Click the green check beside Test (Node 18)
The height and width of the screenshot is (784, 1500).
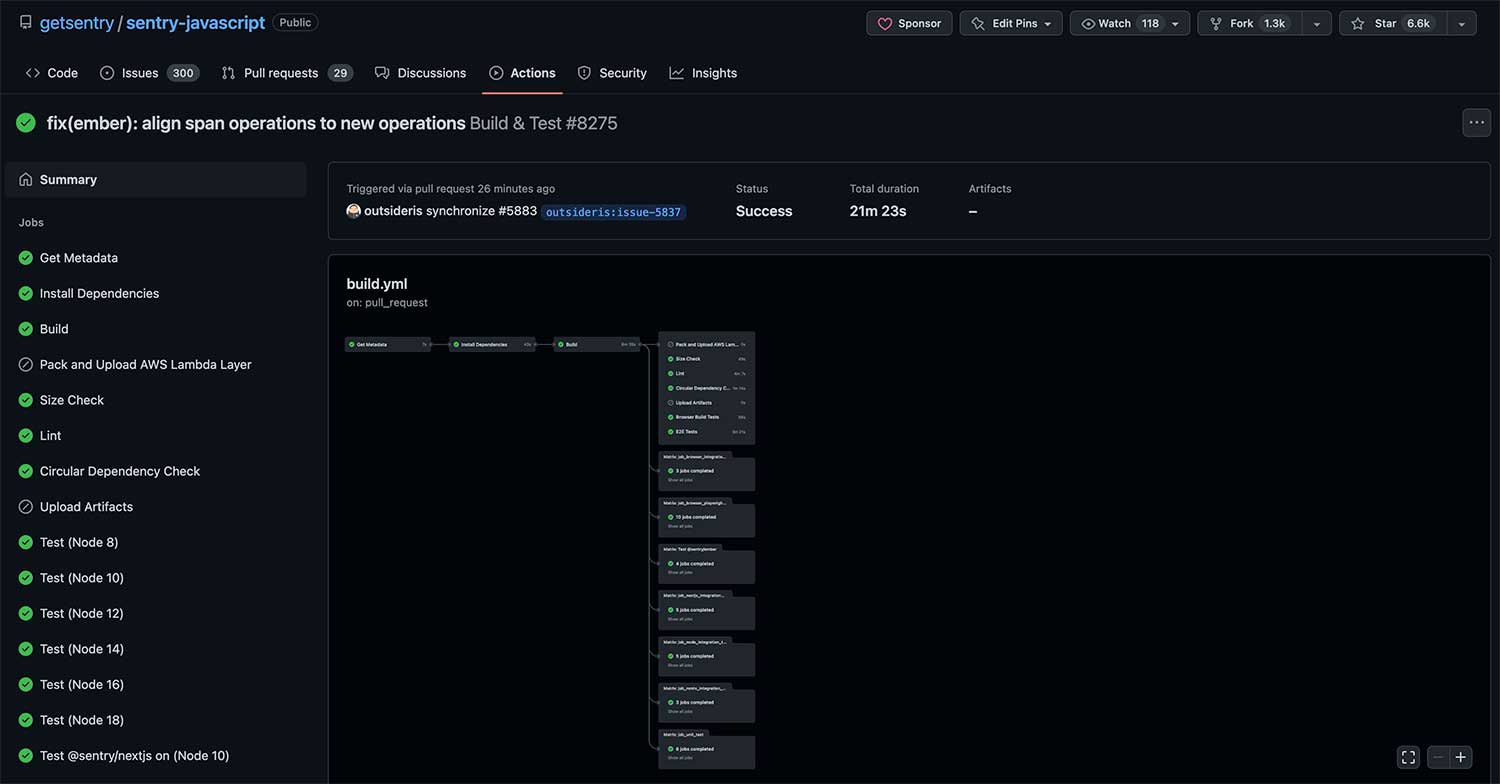click(x=26, y=720)
